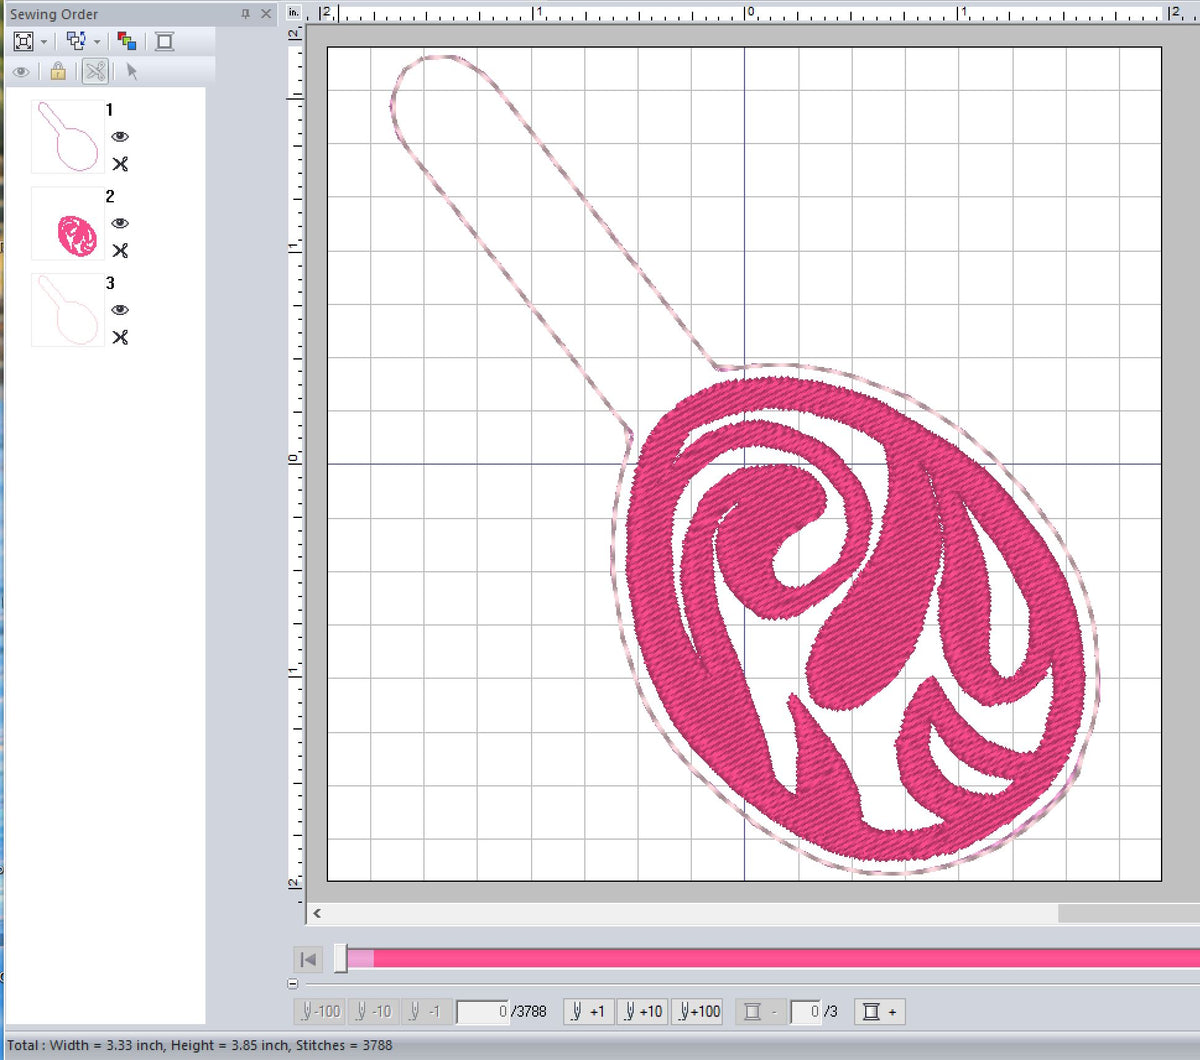
Task: Toggle the scissors cut setting for item 1
Action: 121,164
